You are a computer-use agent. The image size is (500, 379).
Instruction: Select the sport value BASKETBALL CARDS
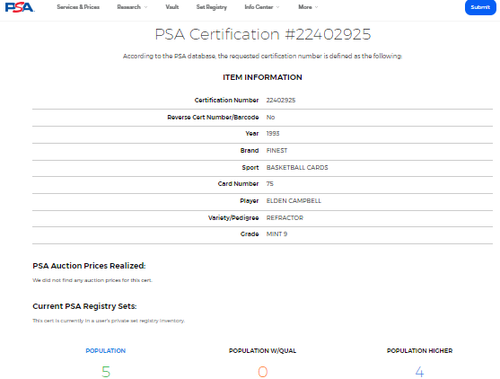coord(297,168)
